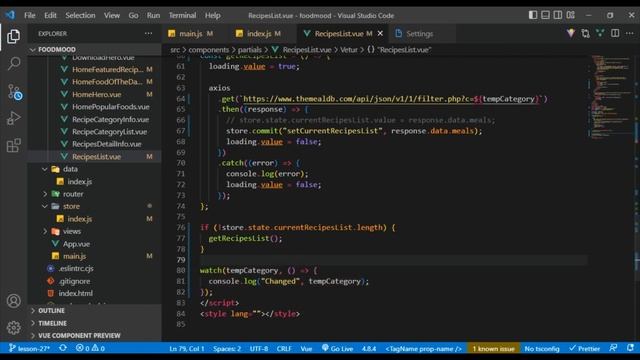The height and width of the screenshot is (360, 640).
Task: Open the Edit menu
Action: (50, 16)
